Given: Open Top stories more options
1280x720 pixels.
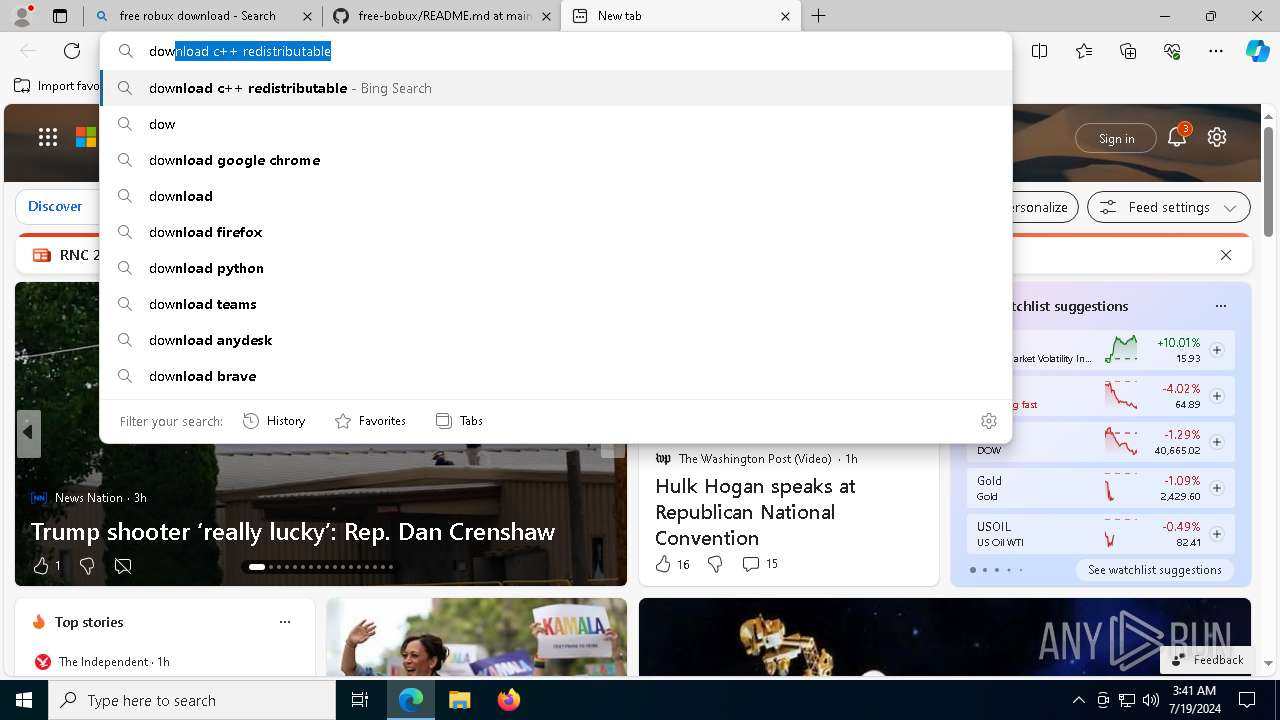Looking at the screenshot, I should click(285, 622).
